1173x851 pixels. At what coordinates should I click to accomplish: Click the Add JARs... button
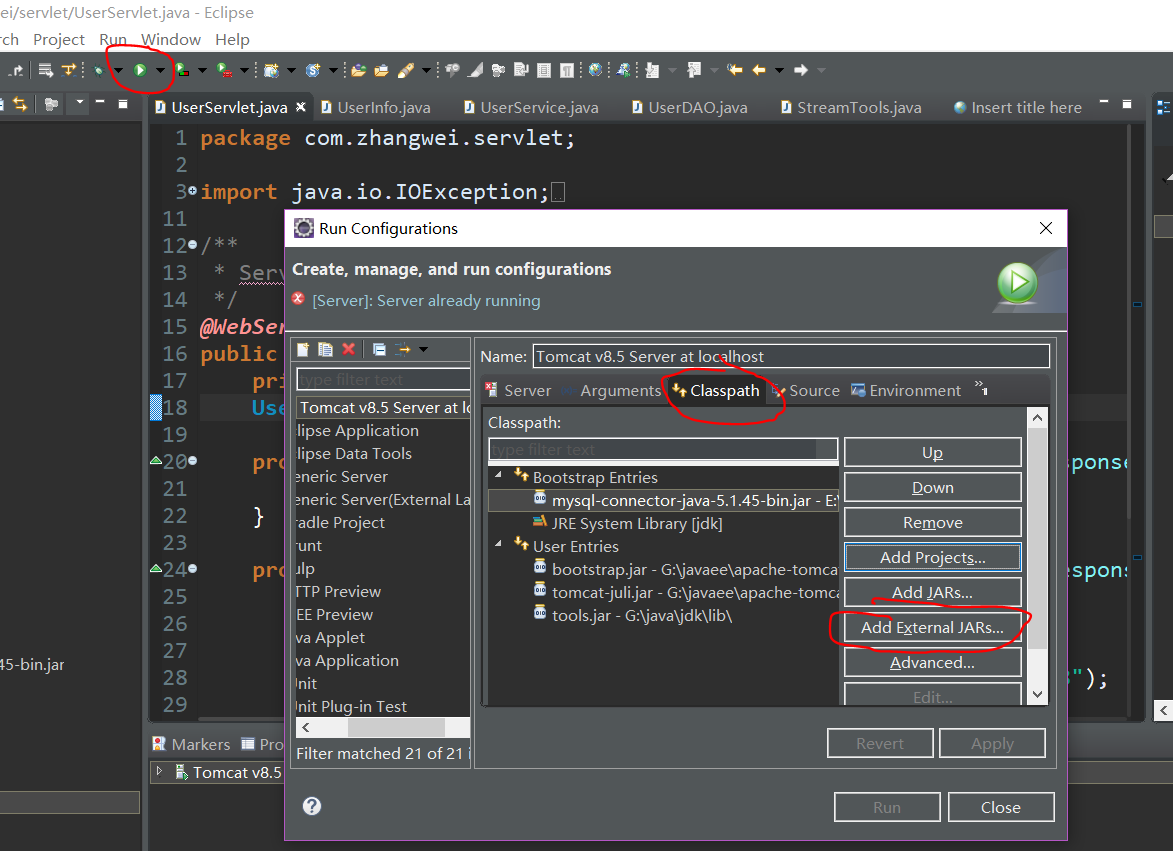pyautogui.click(x=932, y=592)
